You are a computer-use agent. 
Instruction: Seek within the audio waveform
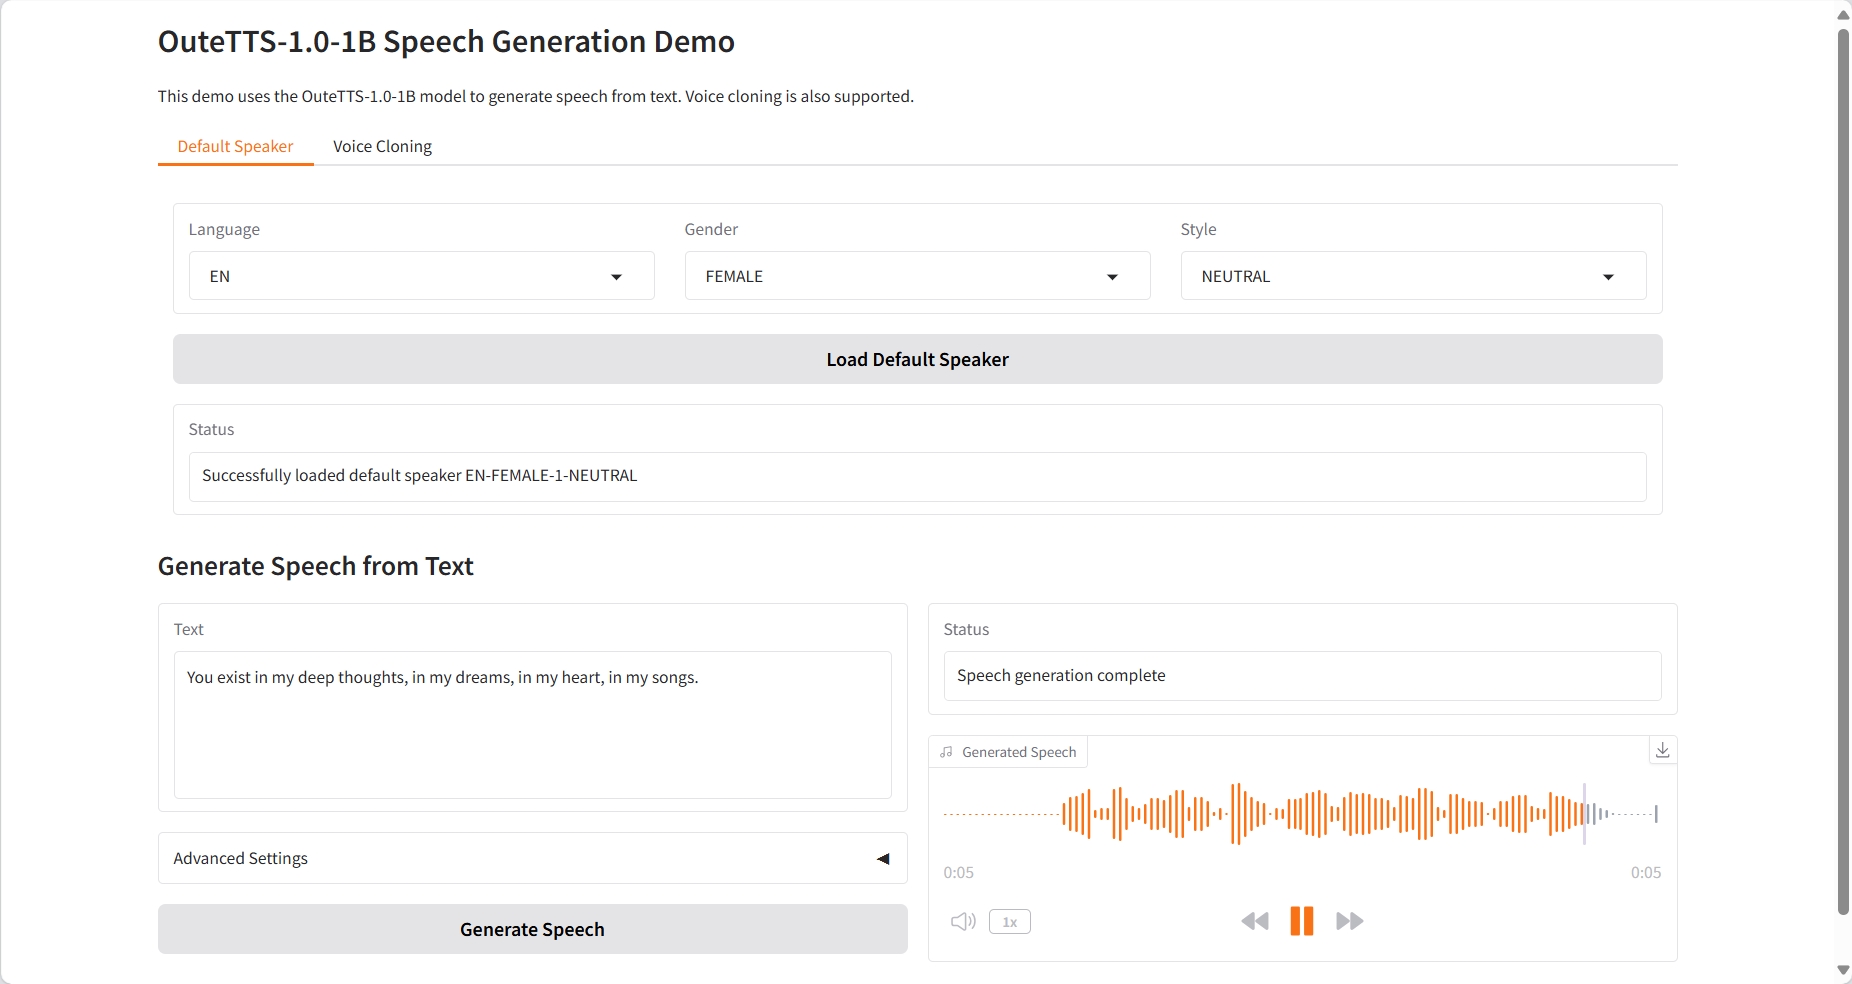click(1300, 814)
